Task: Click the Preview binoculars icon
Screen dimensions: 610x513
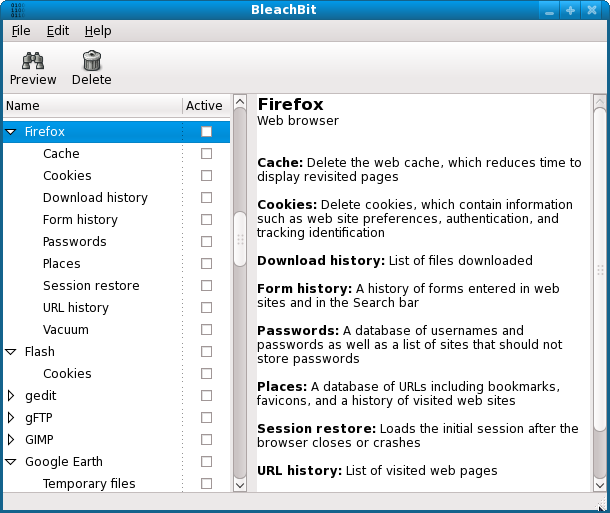Action: (33, 61)
